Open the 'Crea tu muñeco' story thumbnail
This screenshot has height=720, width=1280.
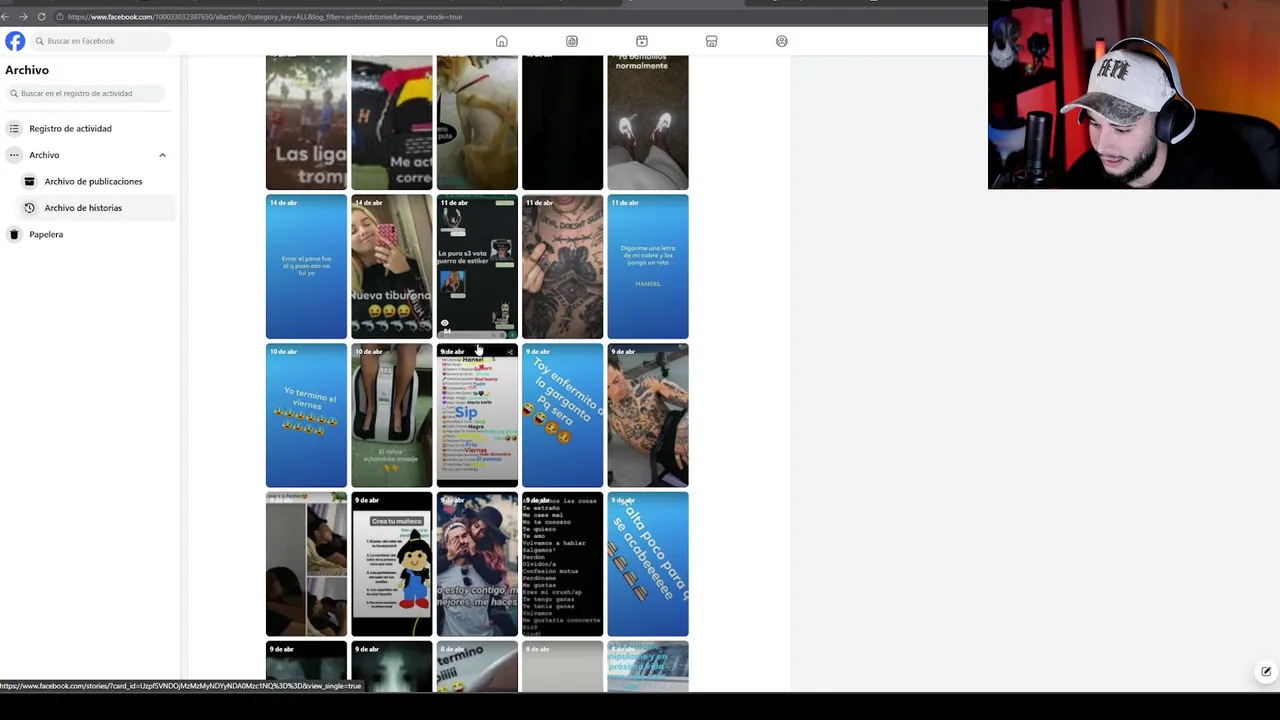392,564
